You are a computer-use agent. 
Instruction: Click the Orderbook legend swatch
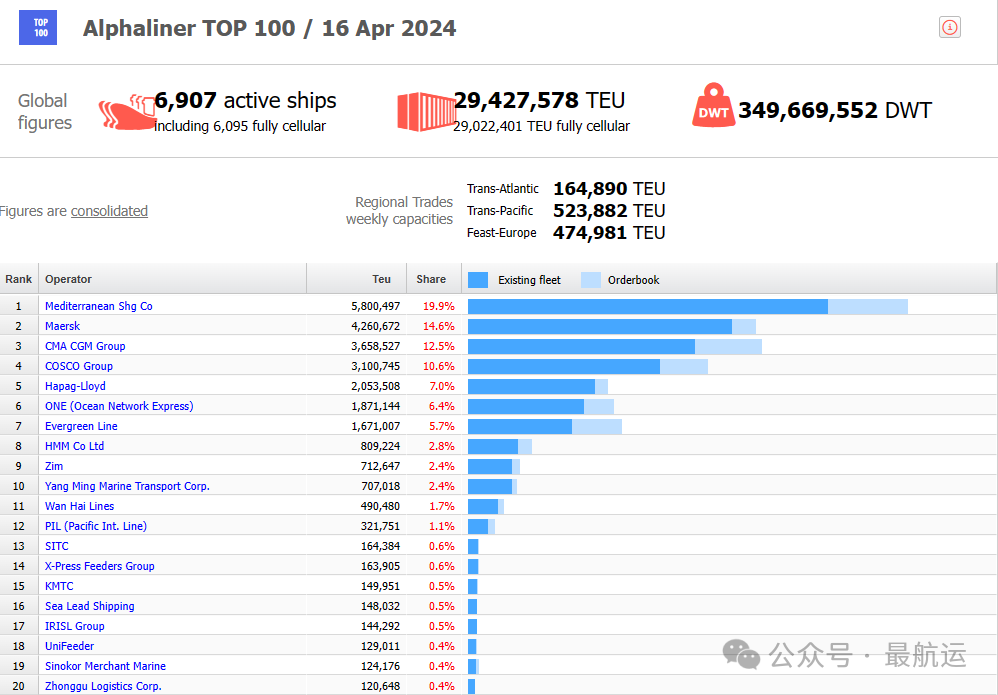(591, 280)
